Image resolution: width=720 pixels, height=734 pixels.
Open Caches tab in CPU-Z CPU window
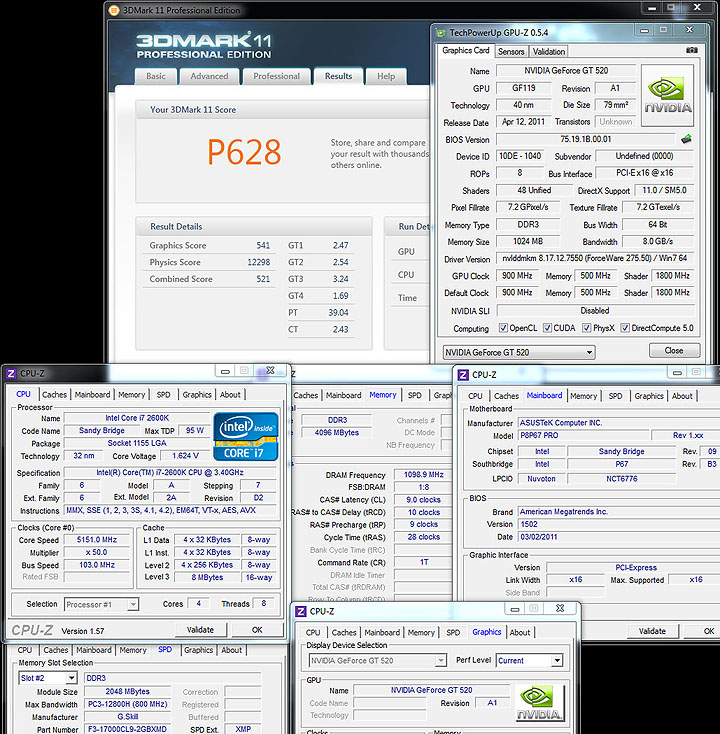coord(55,395)
